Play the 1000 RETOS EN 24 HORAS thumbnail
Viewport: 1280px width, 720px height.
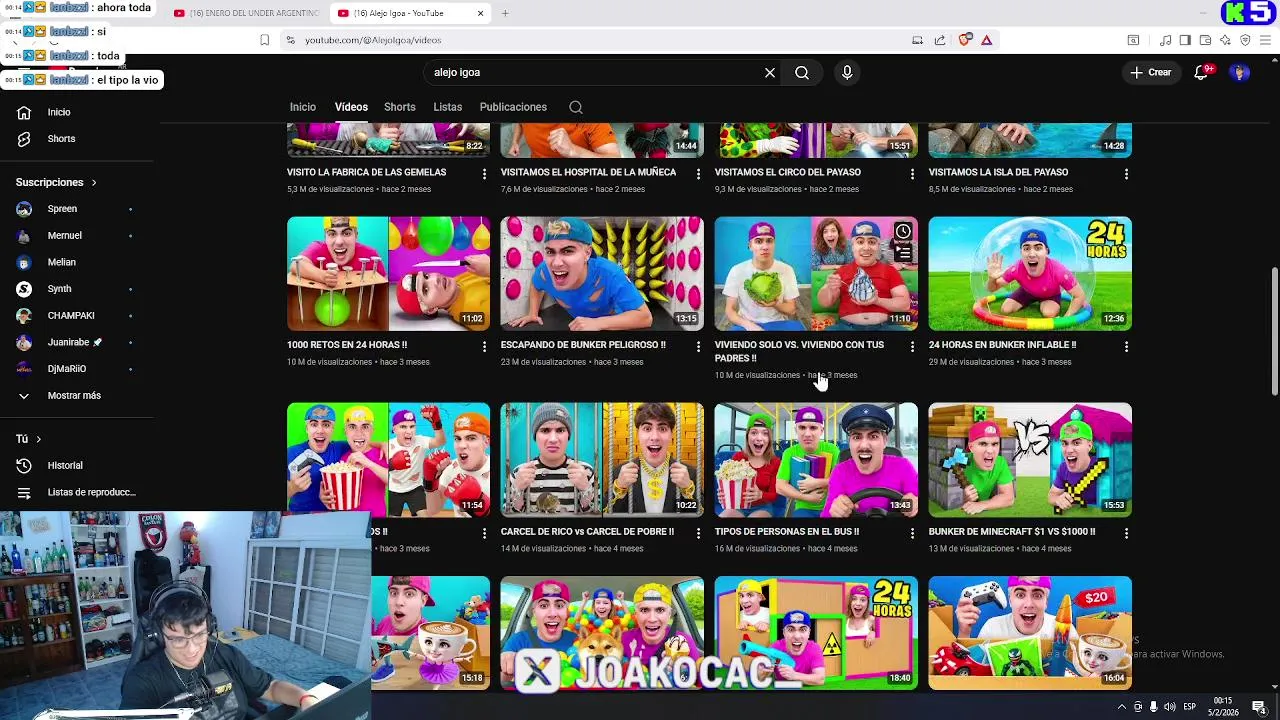pos(388,273)
